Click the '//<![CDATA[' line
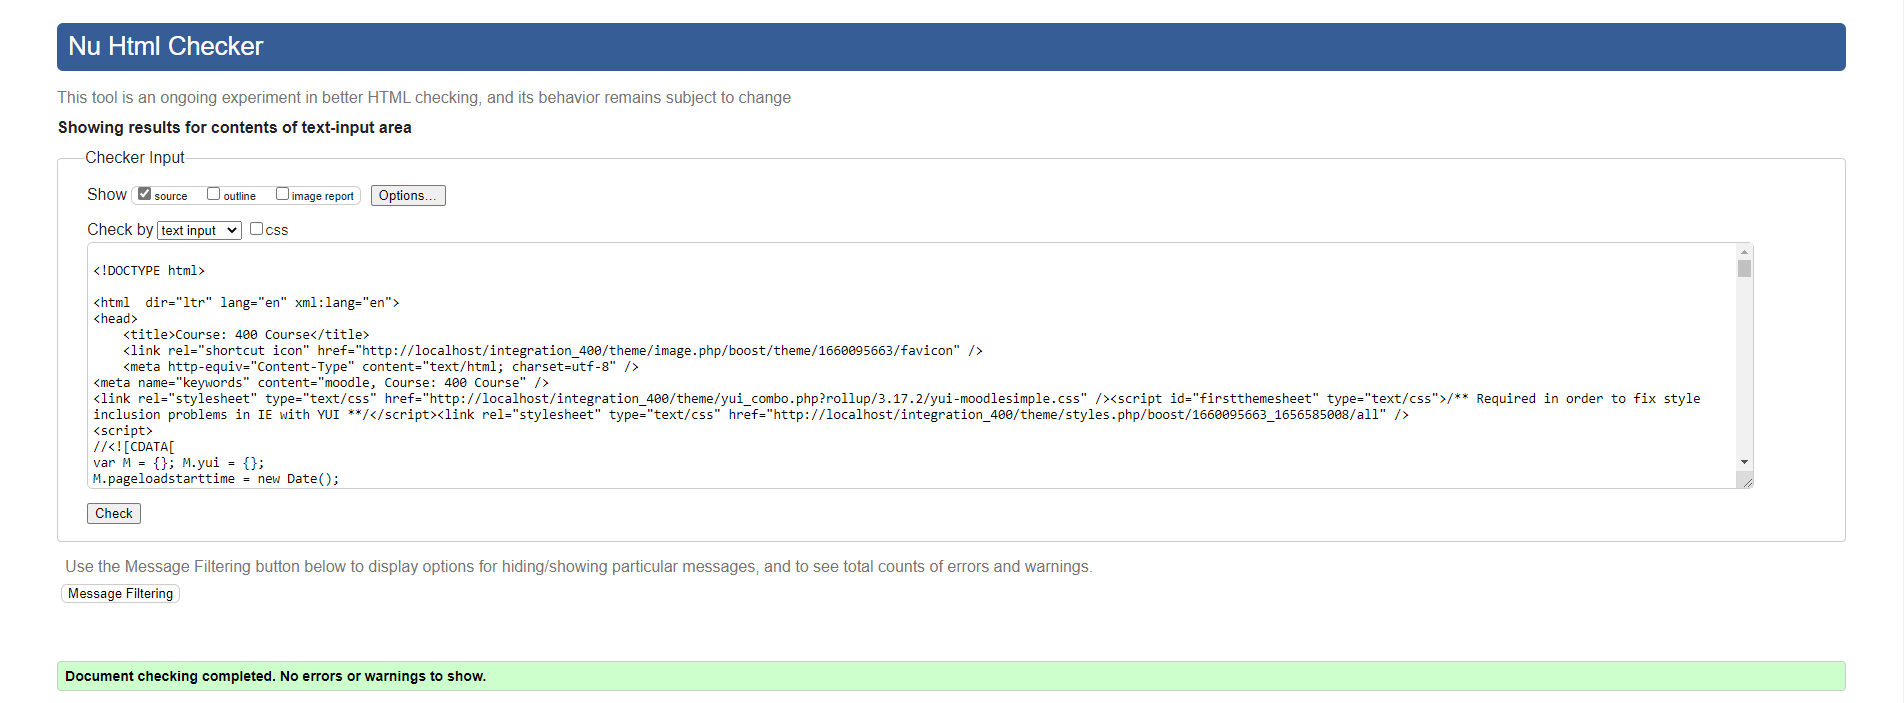The width and height of the screenshot is (1904, 703). point(134,447)
